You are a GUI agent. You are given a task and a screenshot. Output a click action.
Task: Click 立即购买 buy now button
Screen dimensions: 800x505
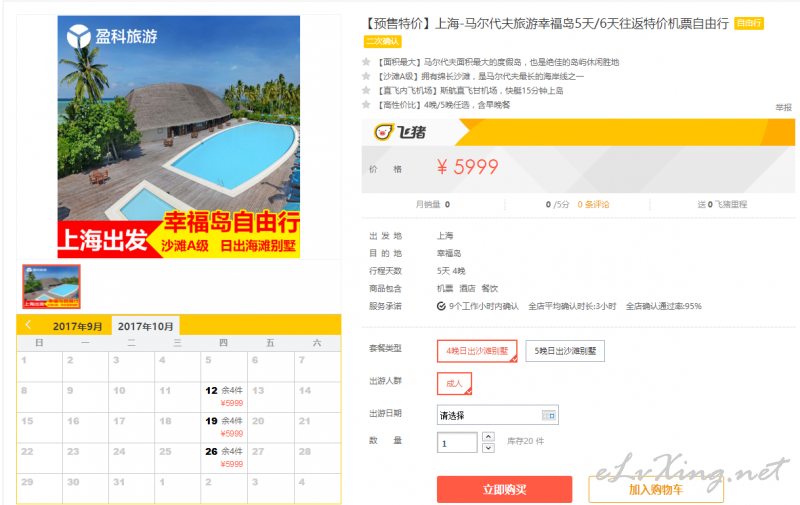(504, 490)
